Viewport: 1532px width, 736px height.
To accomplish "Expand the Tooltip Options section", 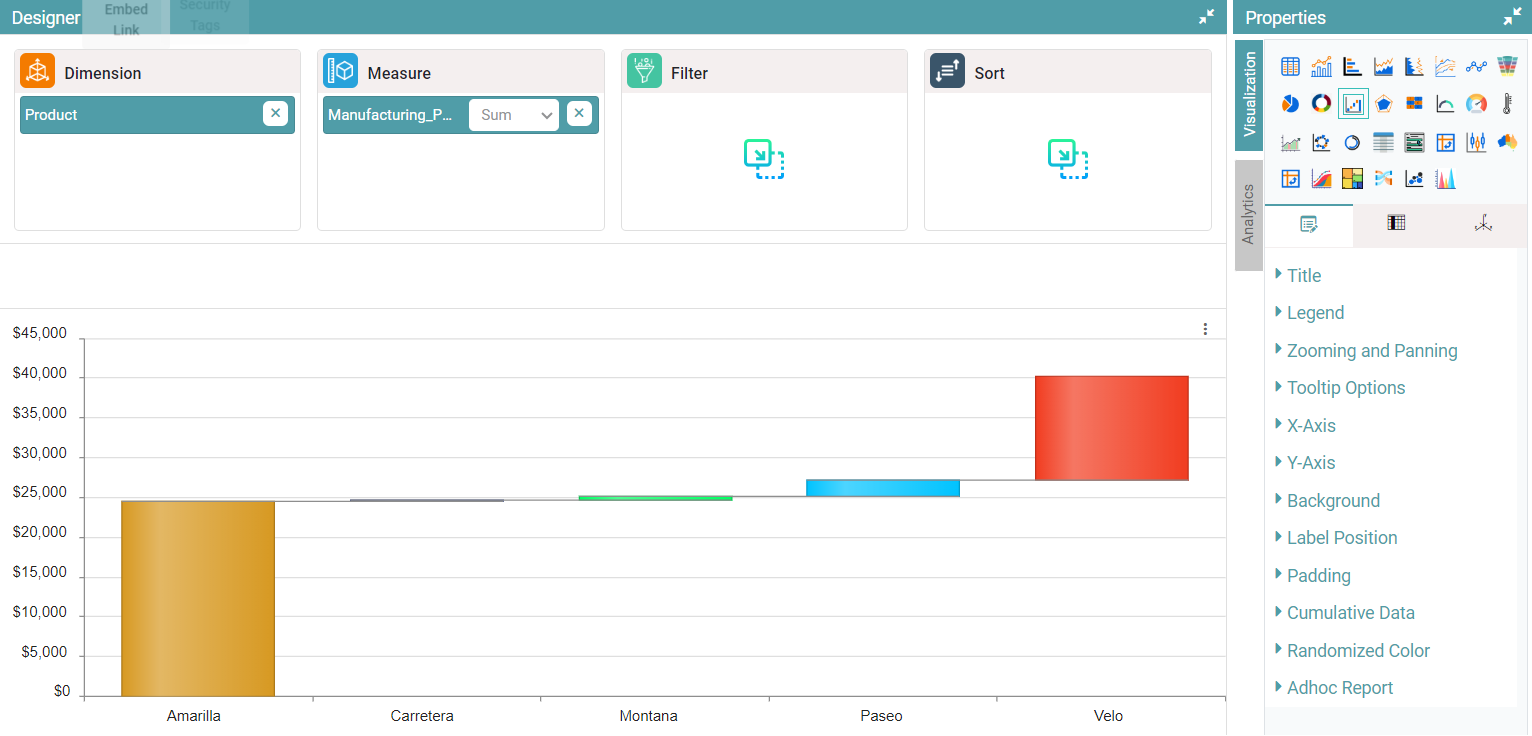I will coord(1345,388).
